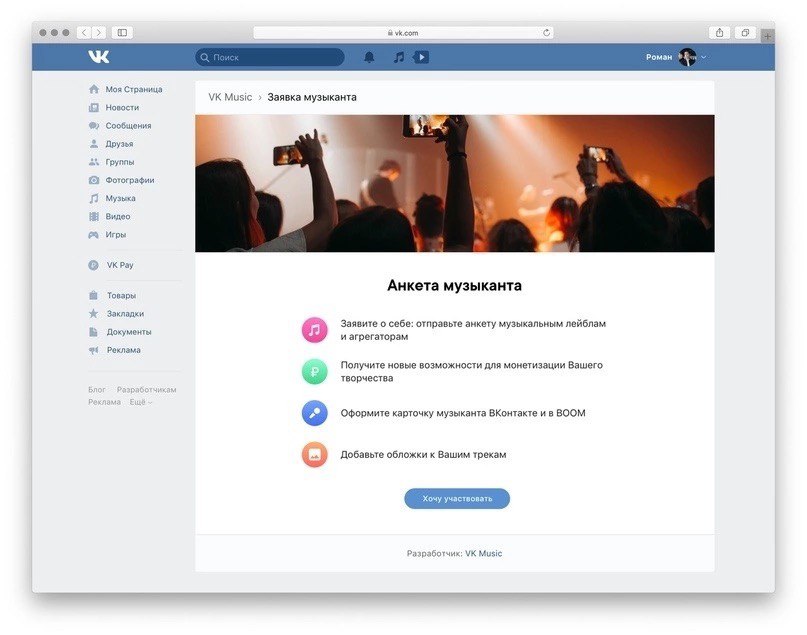Open Товары in the sidebar

[121, 295]
